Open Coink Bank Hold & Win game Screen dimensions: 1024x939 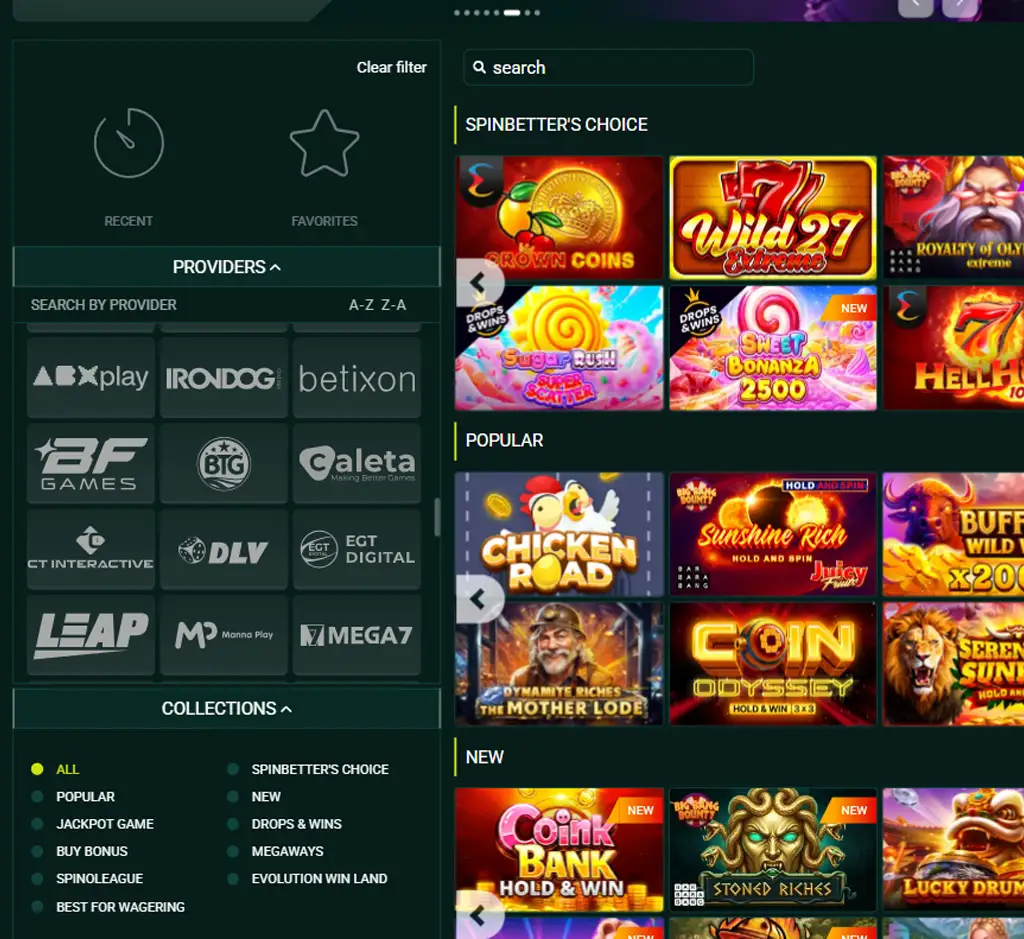(559, 850)
